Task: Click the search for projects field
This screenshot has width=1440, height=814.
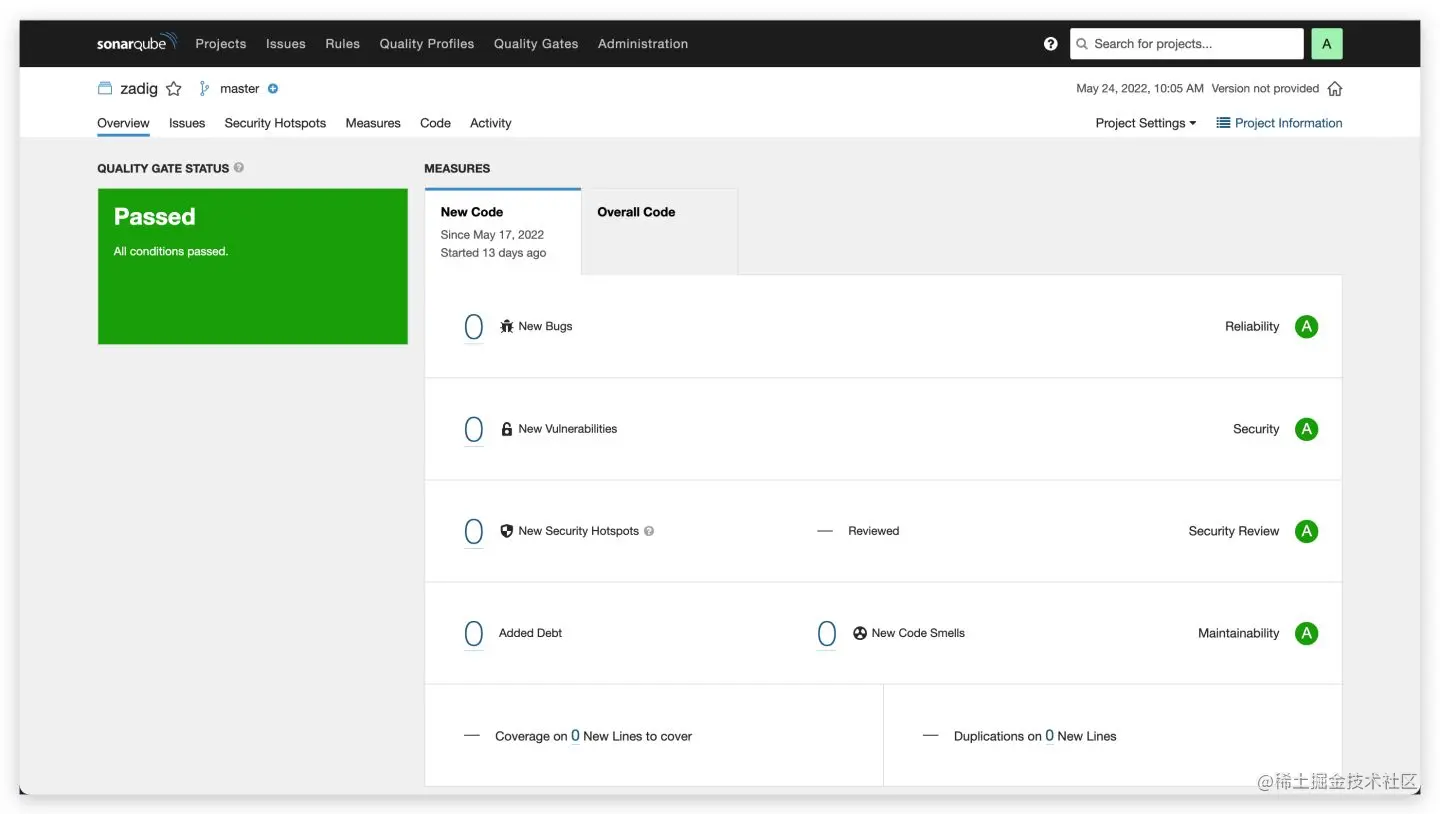Action: coord(1187,44)
